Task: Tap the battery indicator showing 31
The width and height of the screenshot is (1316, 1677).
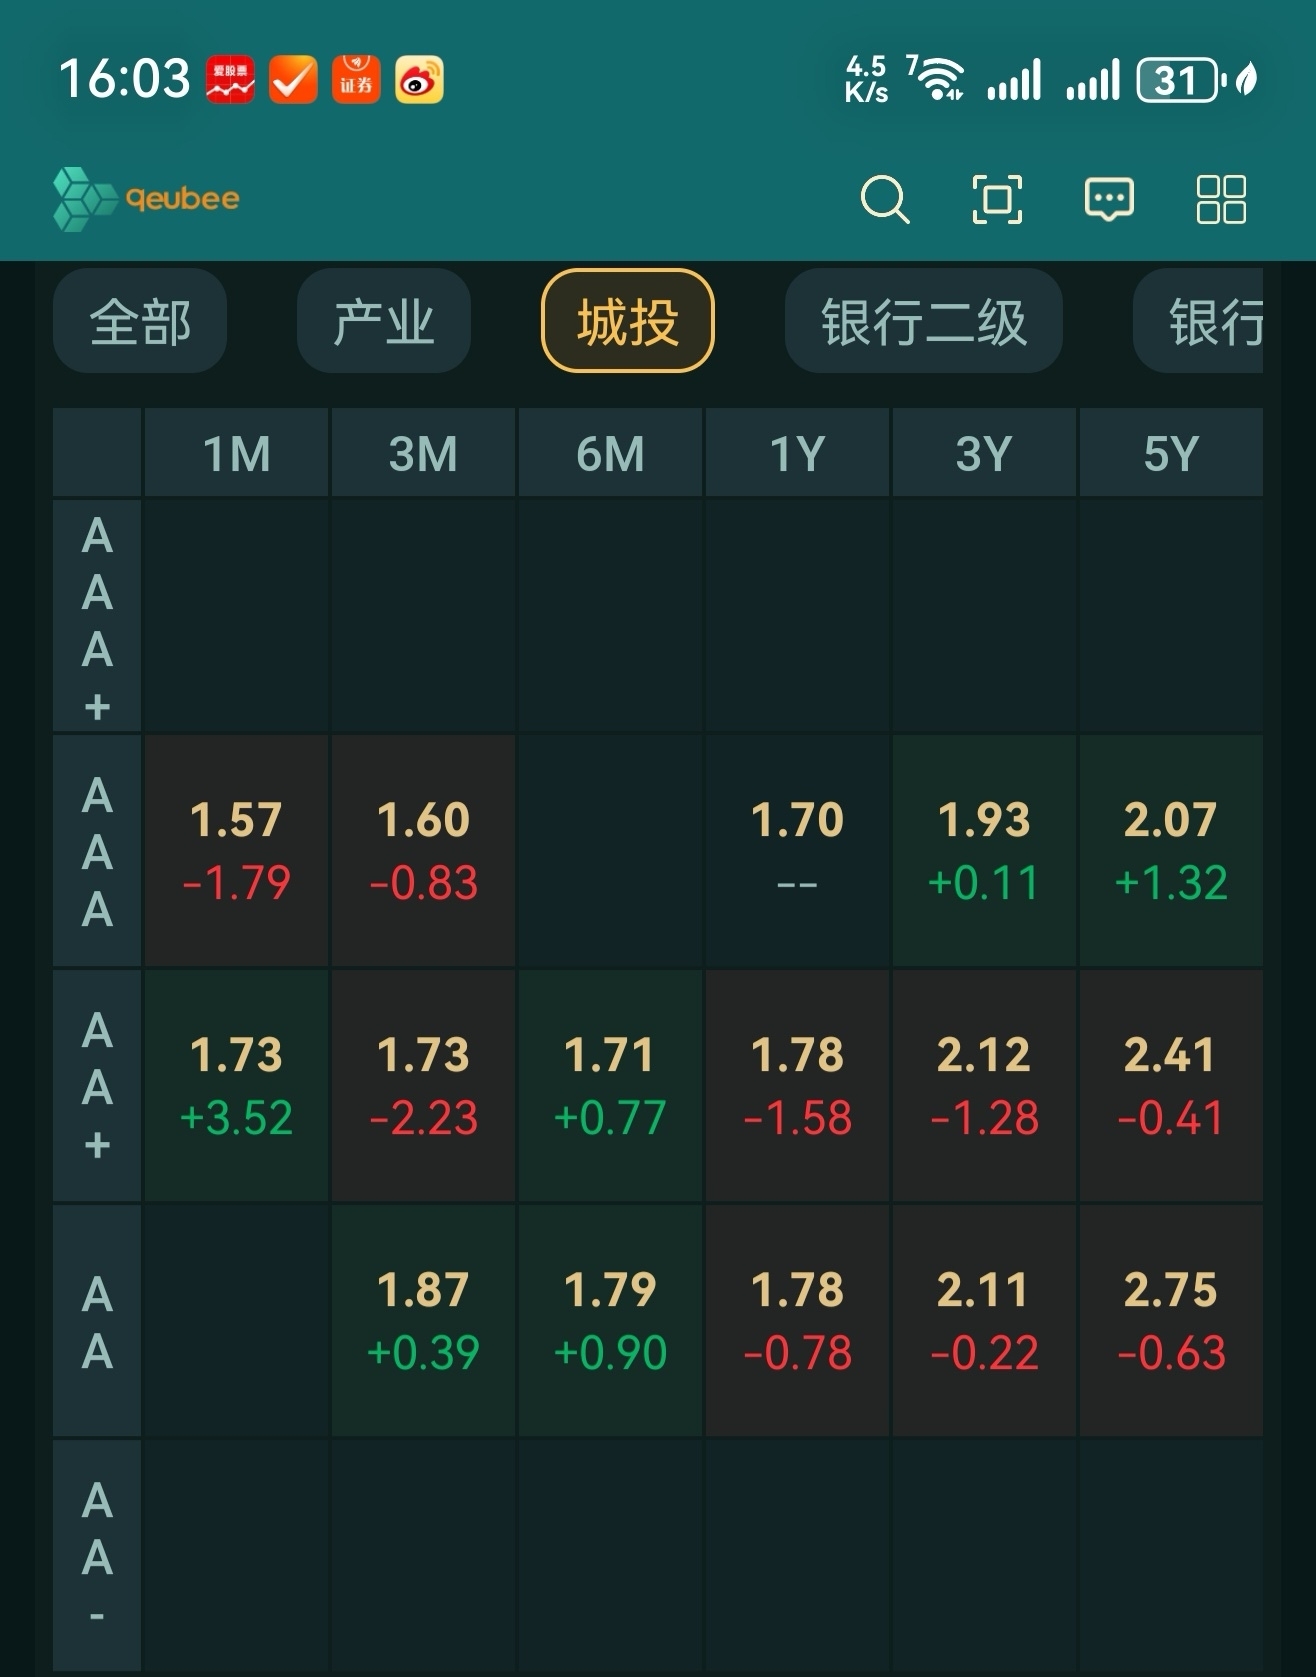Action: pos(1180,80)
